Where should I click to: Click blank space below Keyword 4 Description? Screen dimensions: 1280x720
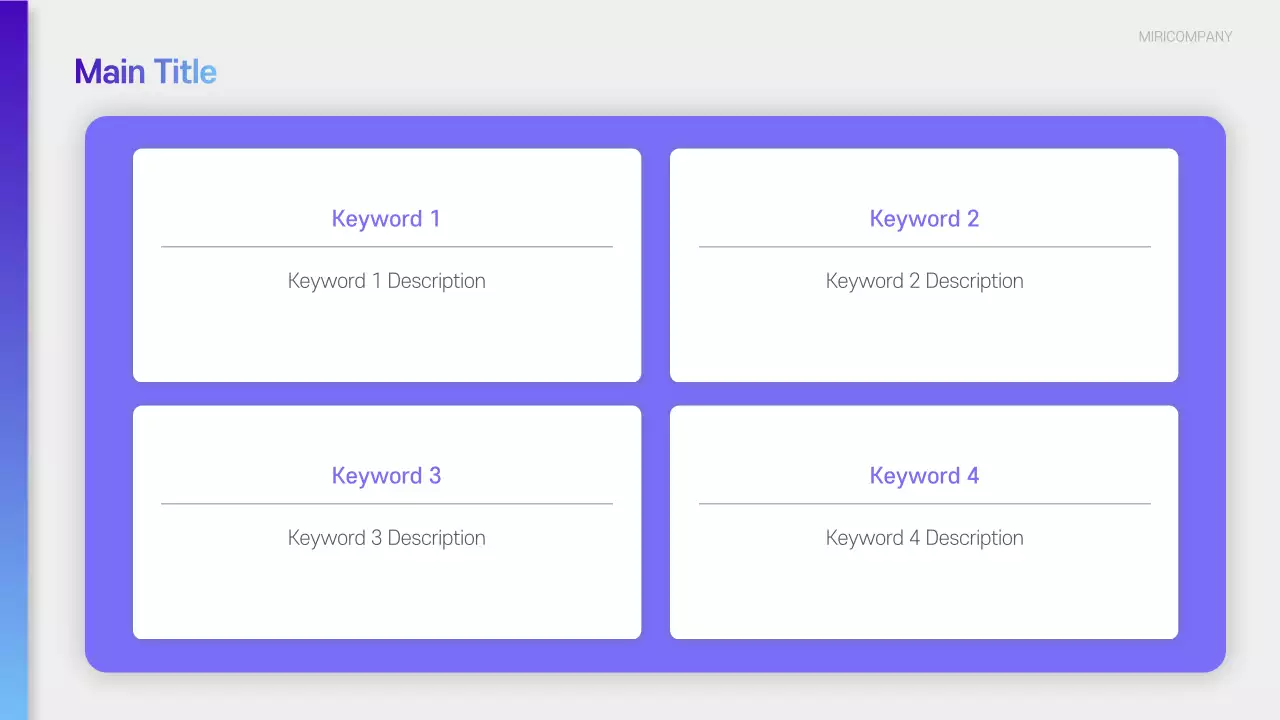pos(924,595)
